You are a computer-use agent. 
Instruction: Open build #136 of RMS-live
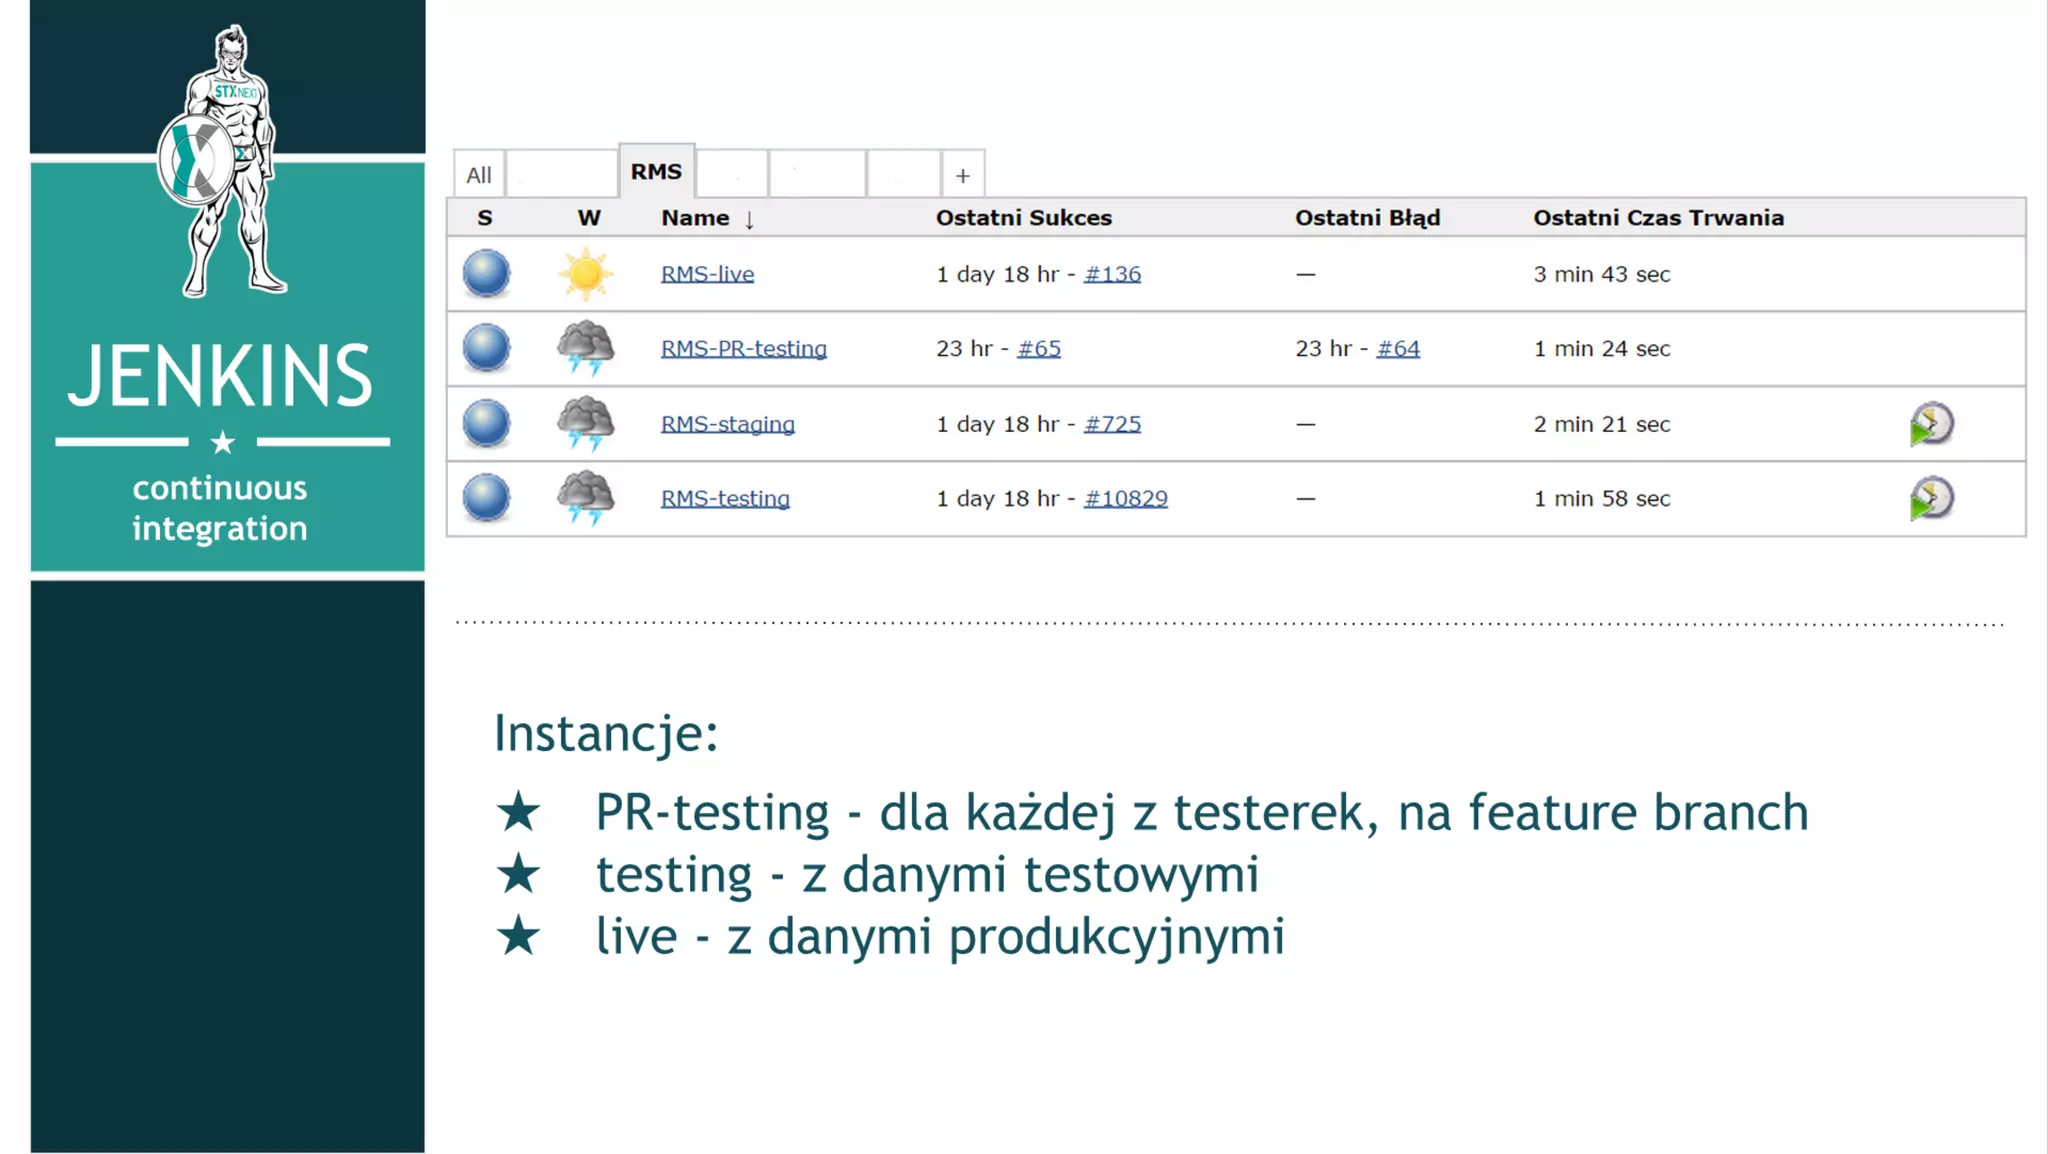click(1112, 274)
